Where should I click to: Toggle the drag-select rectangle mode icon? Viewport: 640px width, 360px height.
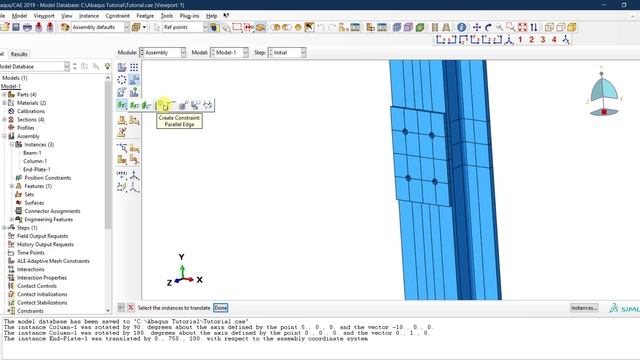[237, 27]
